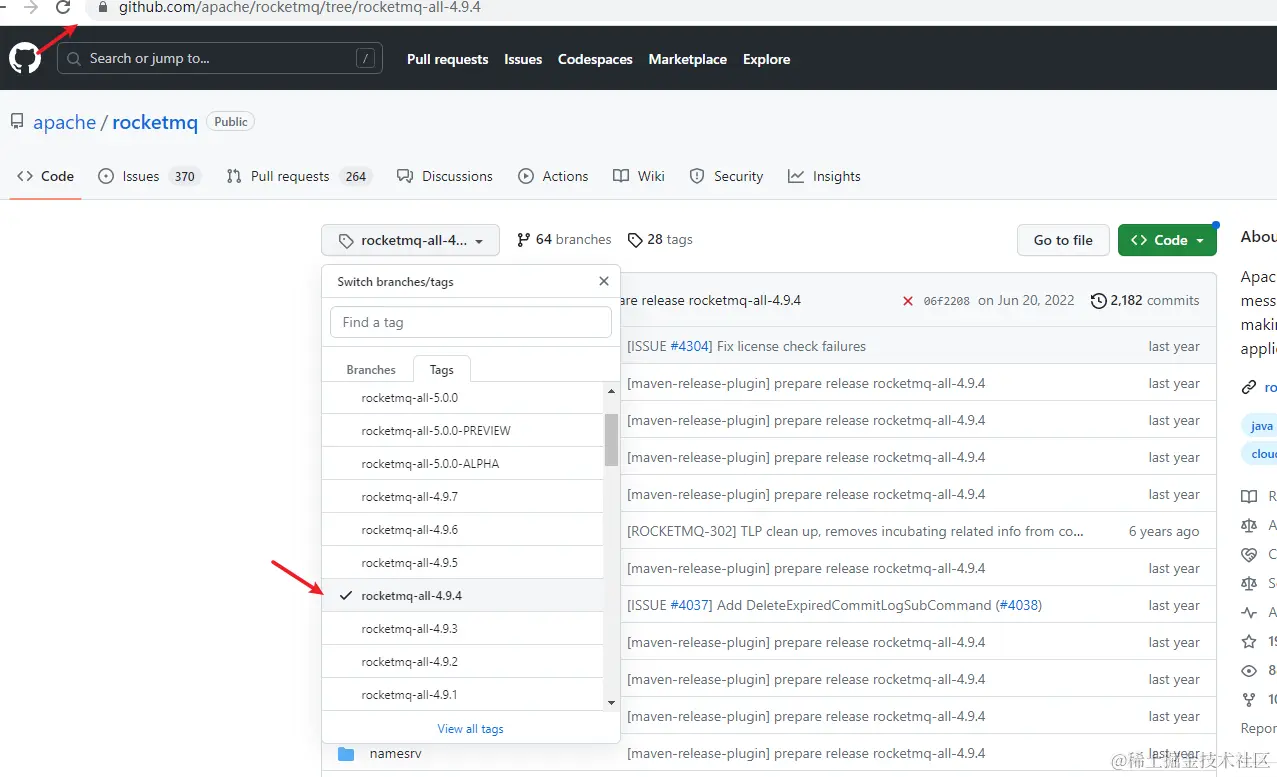Open Pull requests in top navigation
Screen dimensions: 1277x777
447,59
